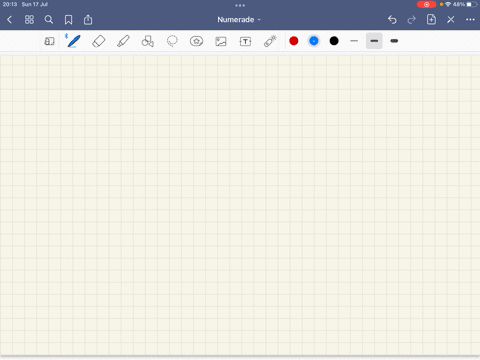Open the Numerade document title dropdown

click(x=239, y=20)
